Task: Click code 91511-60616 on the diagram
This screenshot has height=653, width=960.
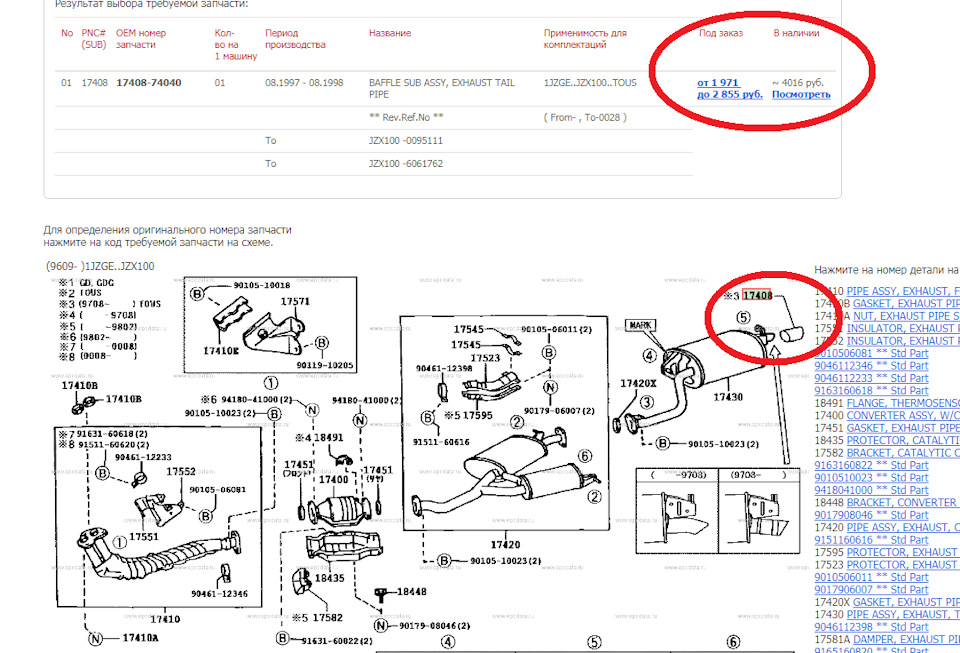Action: pyautogui.click(x=441, y=442)
